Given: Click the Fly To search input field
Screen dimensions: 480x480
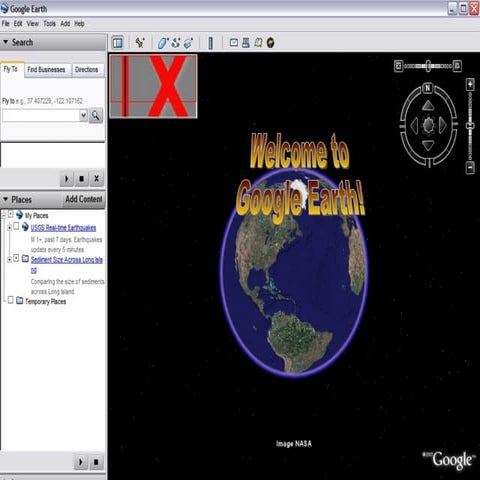Looking at the screenshot, I should click(x=41, y=115).
